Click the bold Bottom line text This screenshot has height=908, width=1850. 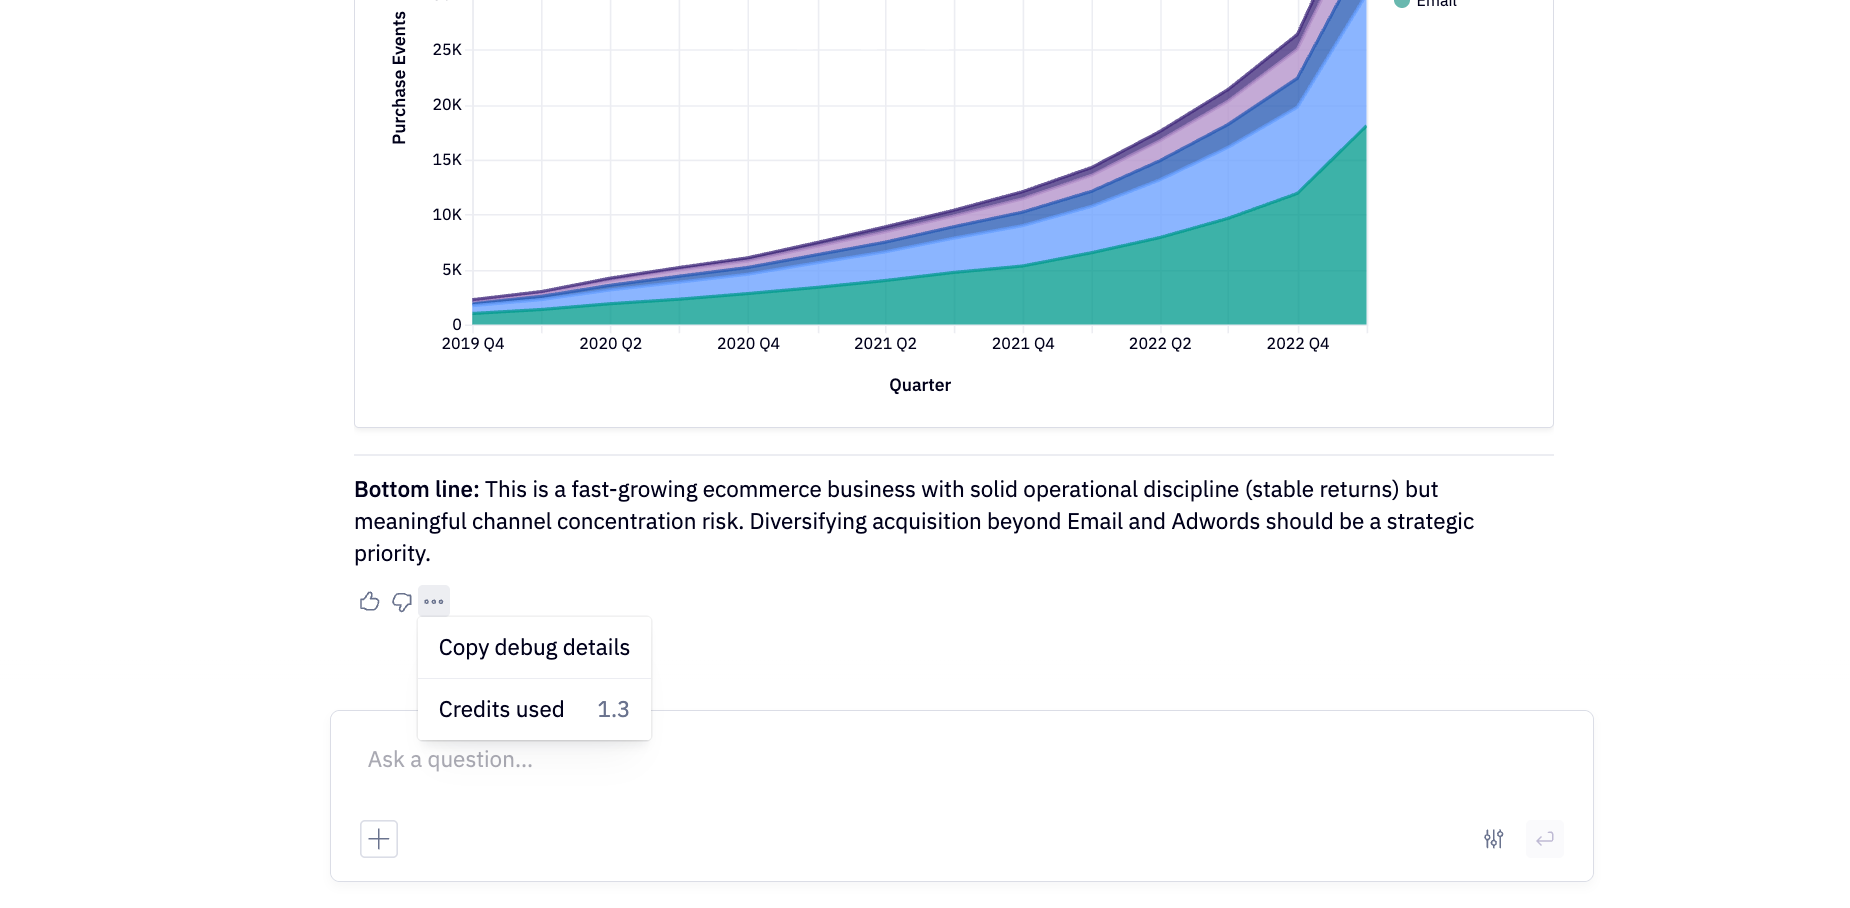[x=416, y=490]
